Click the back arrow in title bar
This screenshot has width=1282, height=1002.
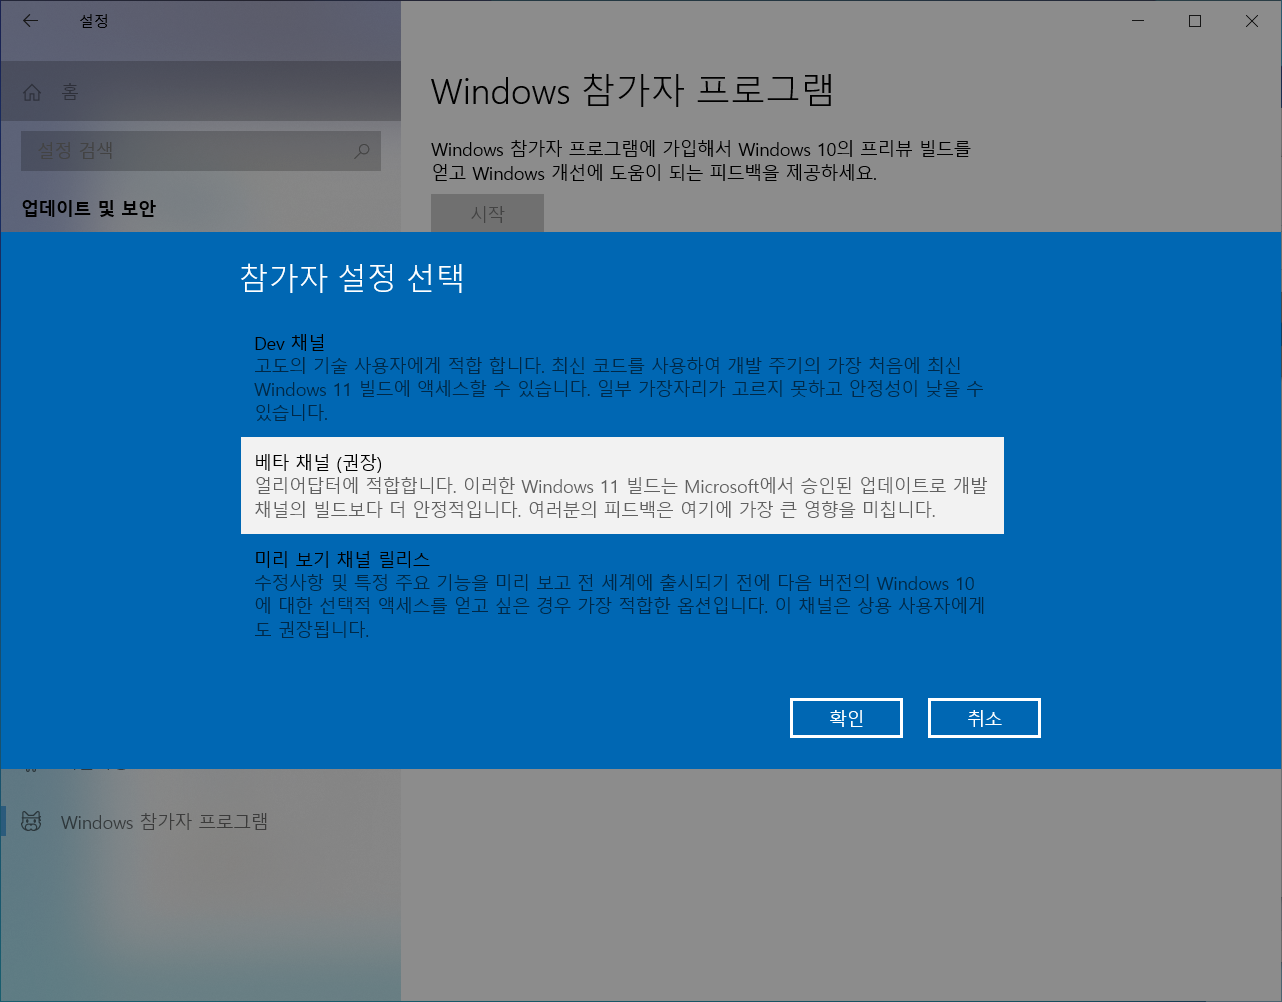31,20
